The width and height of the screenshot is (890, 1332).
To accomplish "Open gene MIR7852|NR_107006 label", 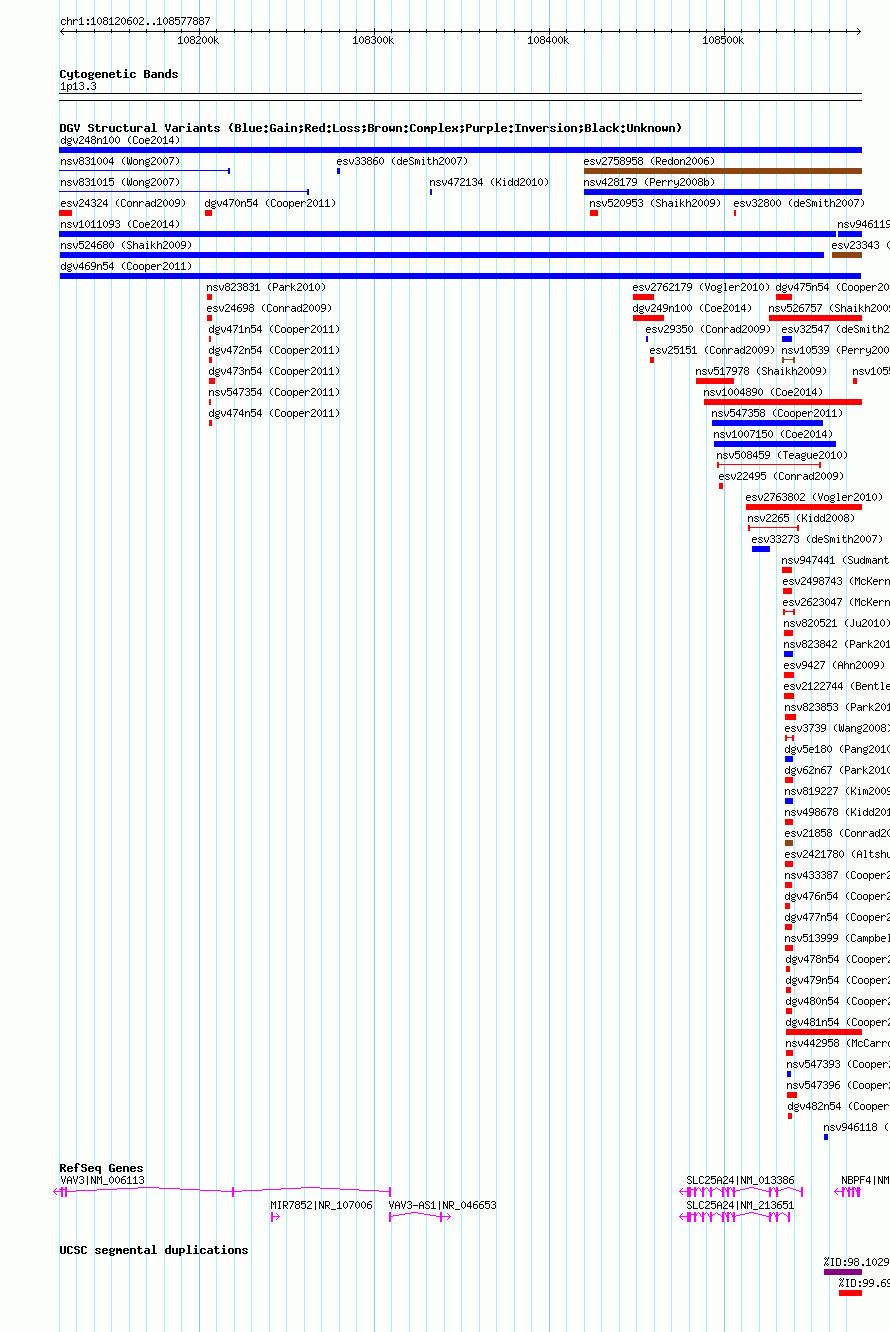I will (321, 1205).
